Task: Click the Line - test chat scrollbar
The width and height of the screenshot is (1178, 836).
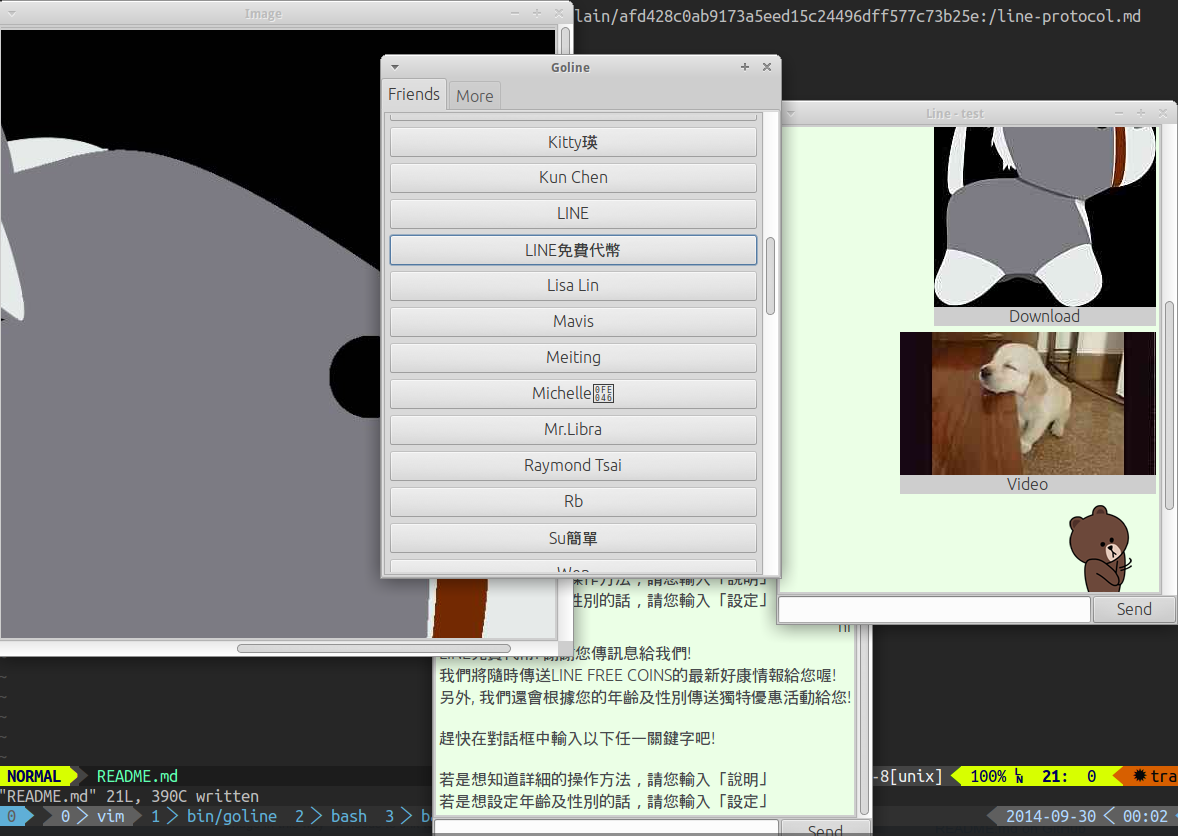Action: pos(1169,406)
